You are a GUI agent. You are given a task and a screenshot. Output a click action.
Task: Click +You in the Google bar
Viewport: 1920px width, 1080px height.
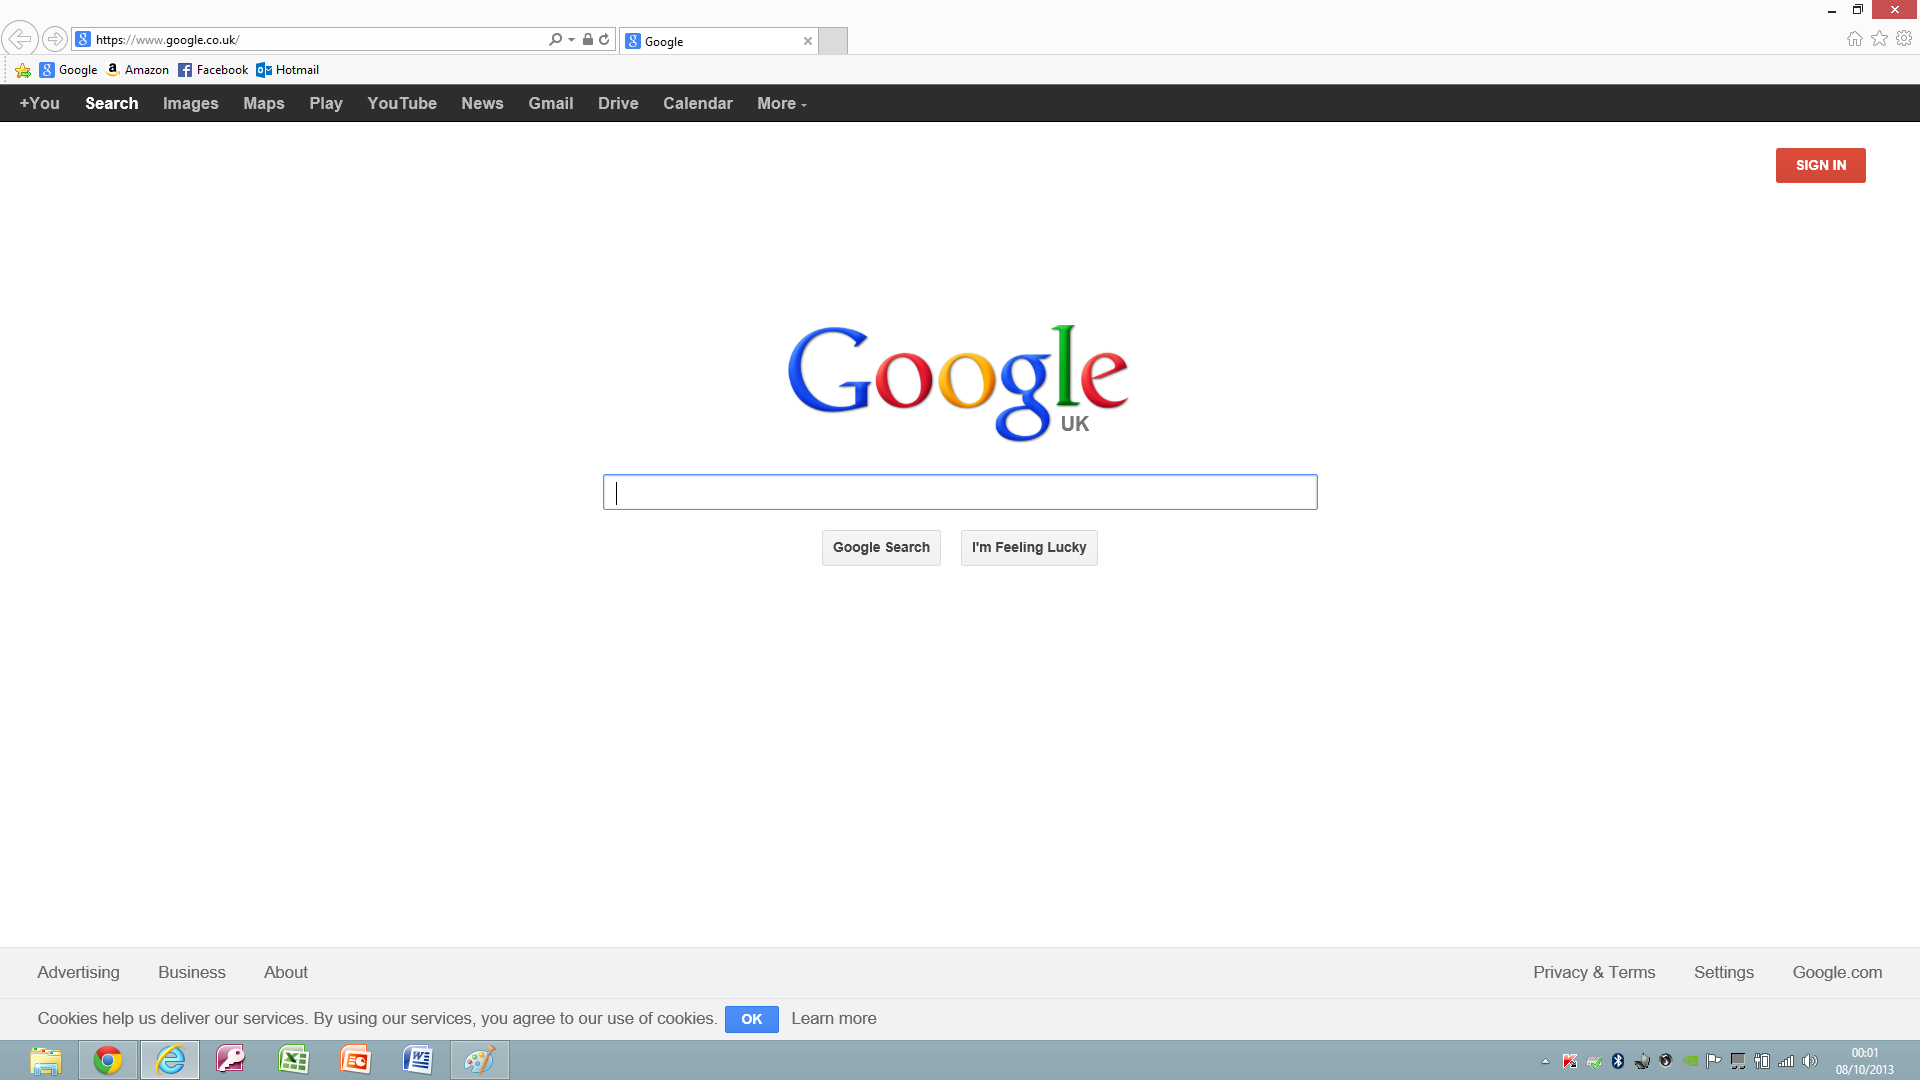point(39,103)
